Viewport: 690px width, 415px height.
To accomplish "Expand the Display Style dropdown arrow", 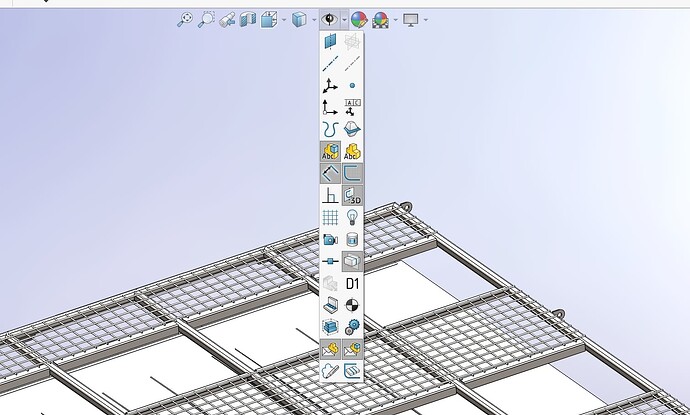I will [x=314, y=19].
